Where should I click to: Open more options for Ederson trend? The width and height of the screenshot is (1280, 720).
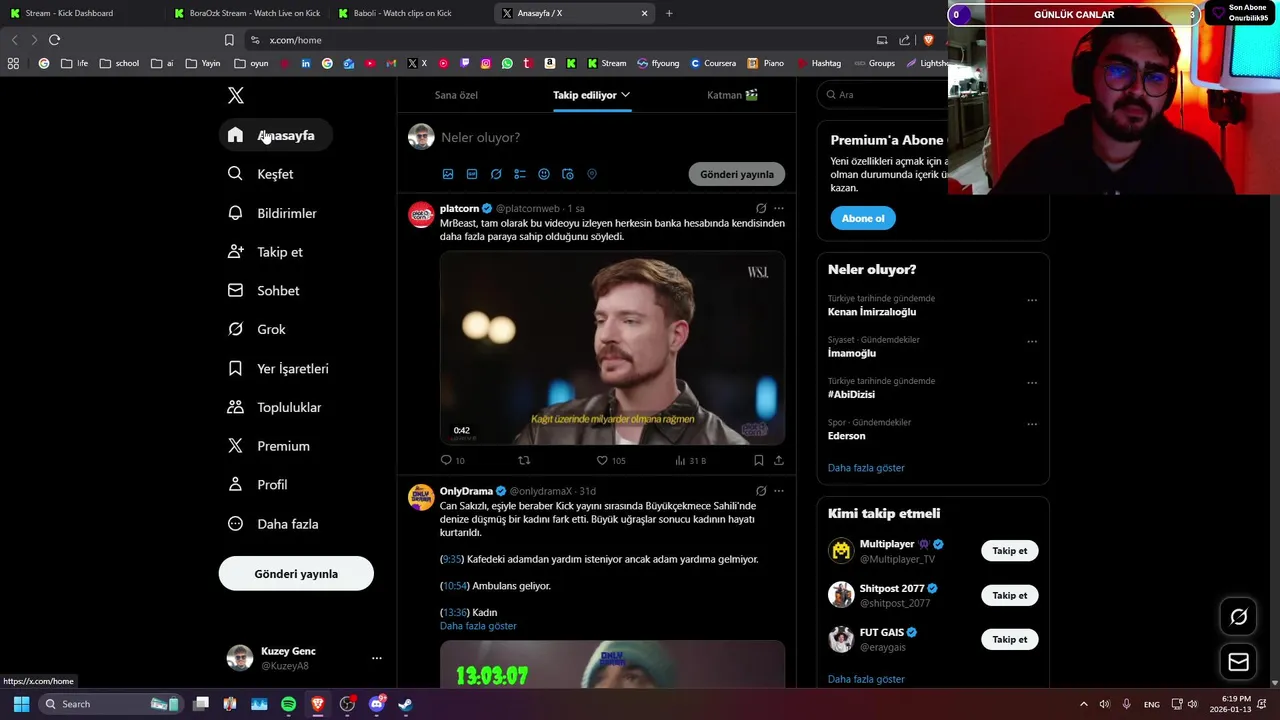click(1032, 425)
